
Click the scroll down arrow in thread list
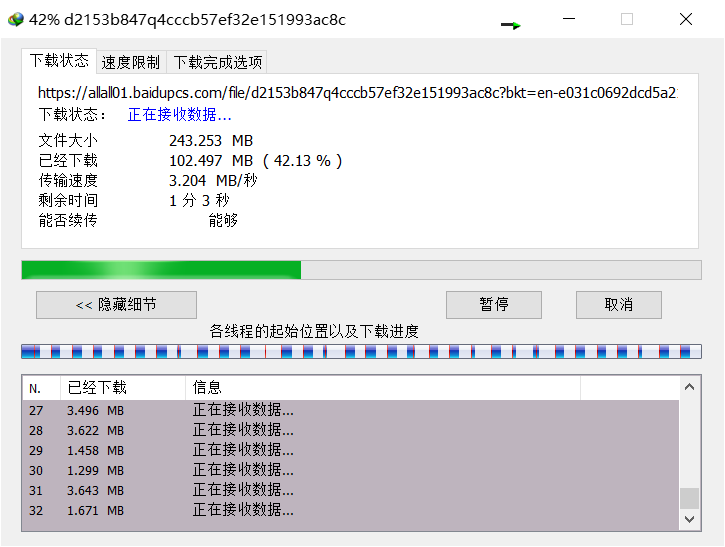point(689,519)
